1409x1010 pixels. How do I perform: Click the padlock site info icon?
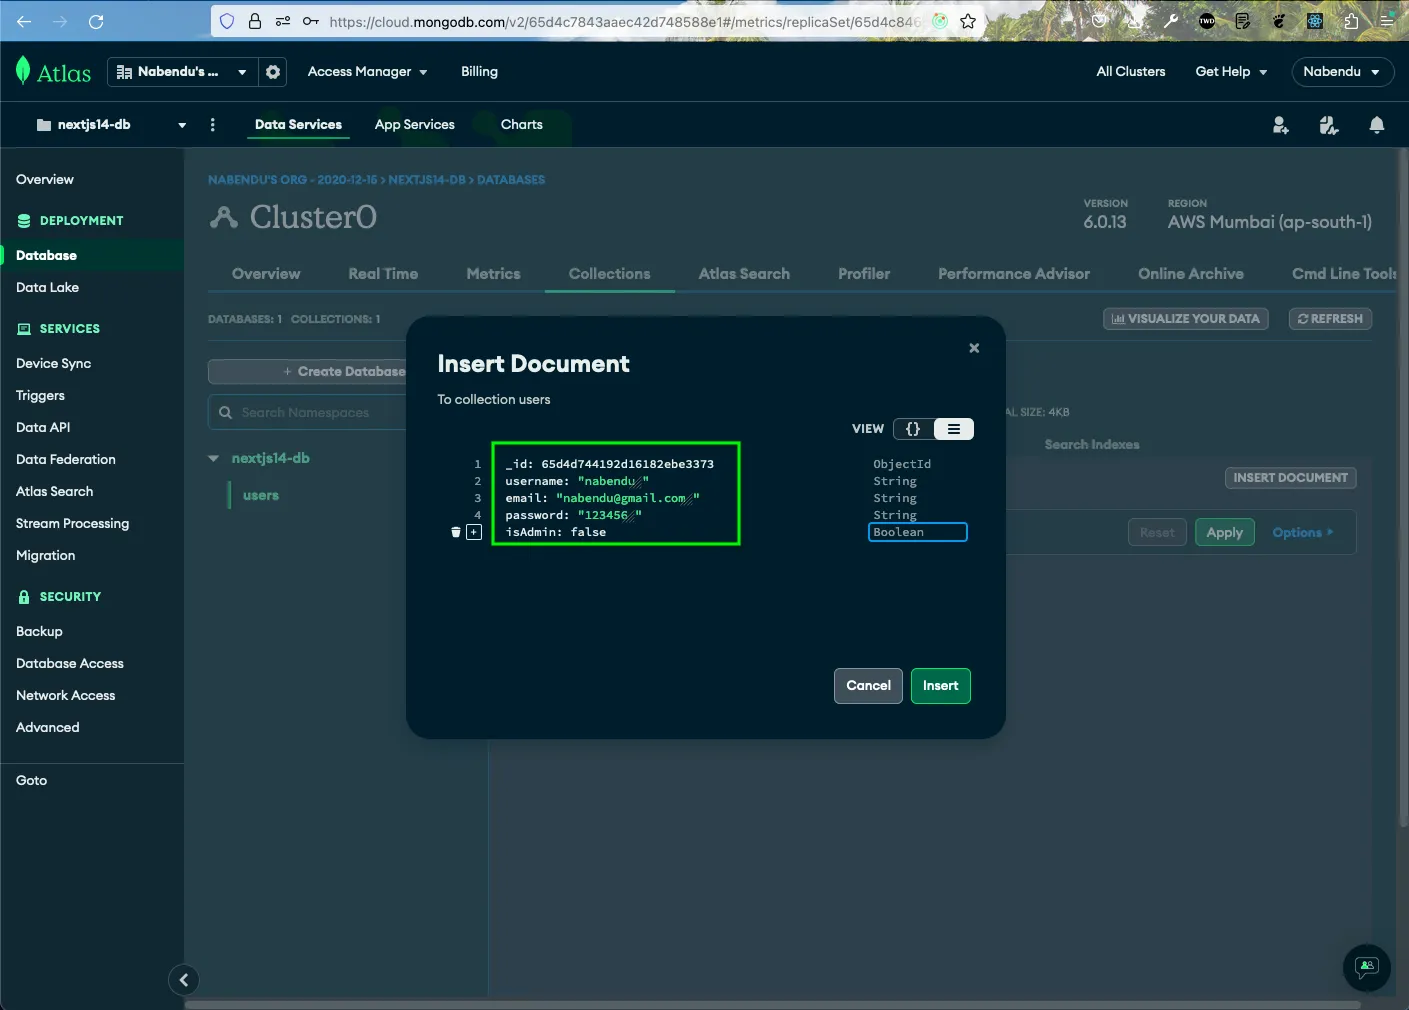click(x=255, y=21)
